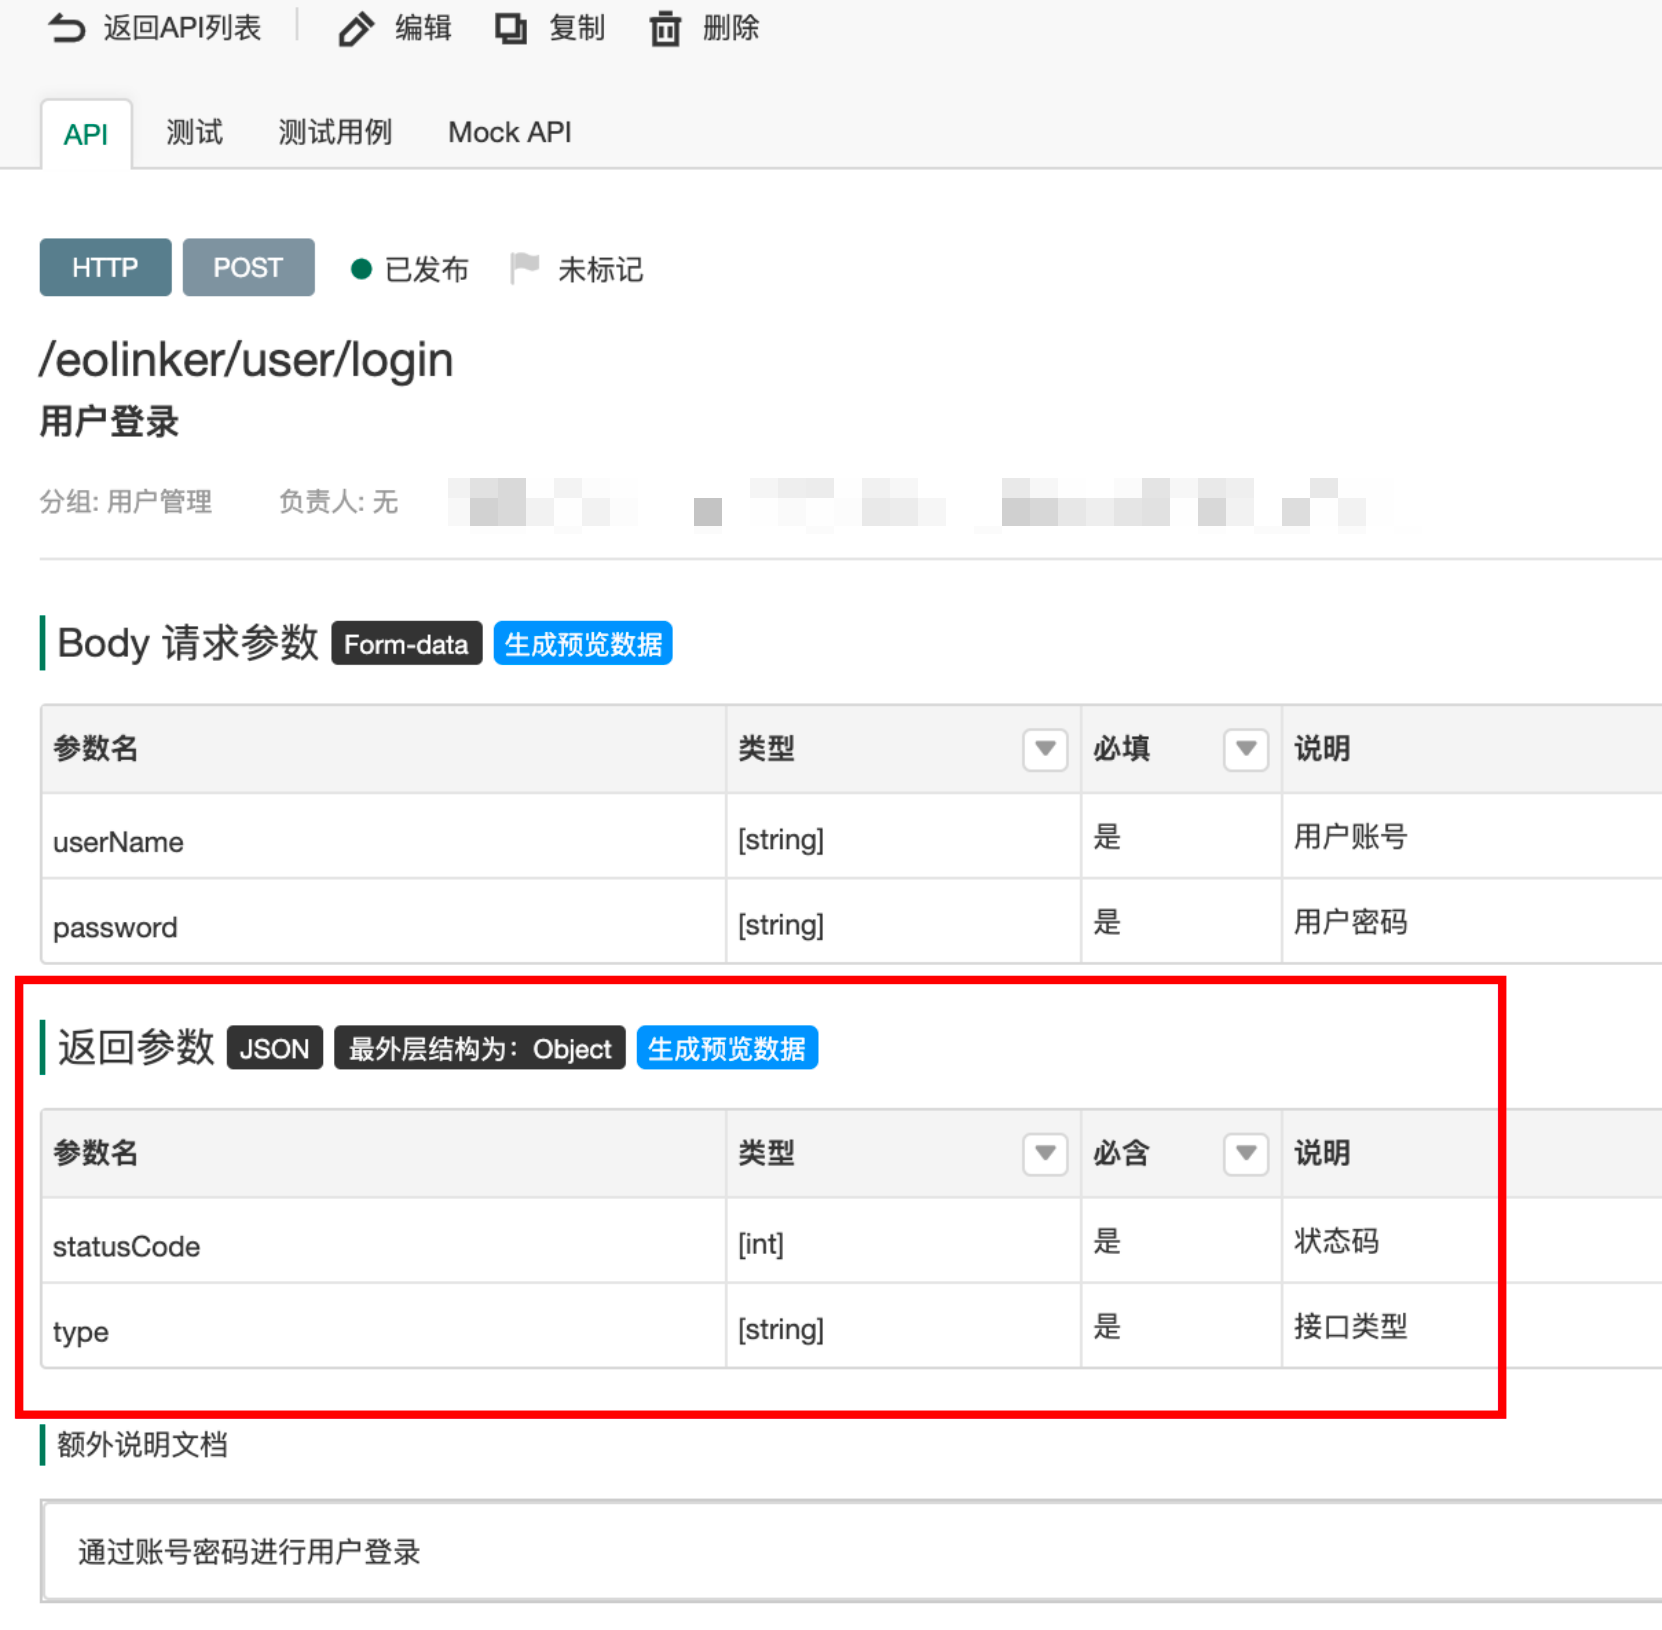Click the 用户登录 API title
Screen dimensions: 1662x1630
(109, 422)
